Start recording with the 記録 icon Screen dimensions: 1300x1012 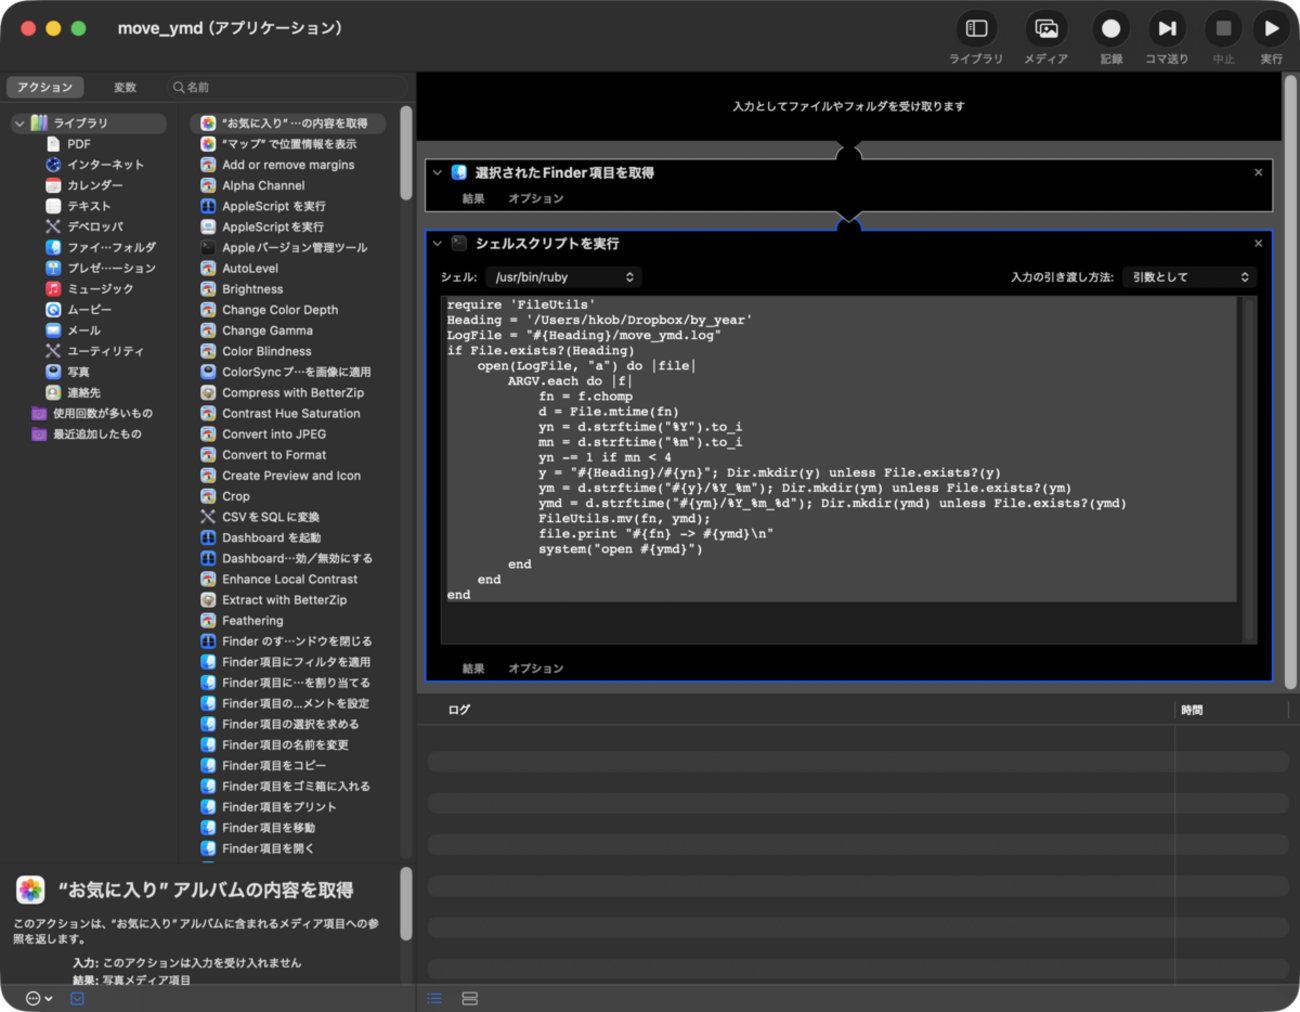tap(1110, 29)
